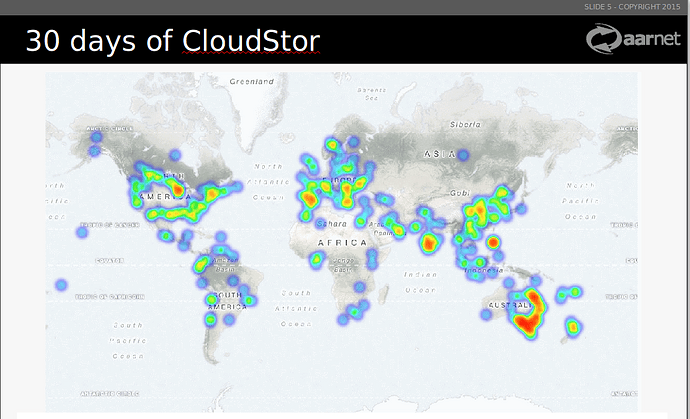
Task: Click the 'Siberia' map label
Action: click(465, 125)
